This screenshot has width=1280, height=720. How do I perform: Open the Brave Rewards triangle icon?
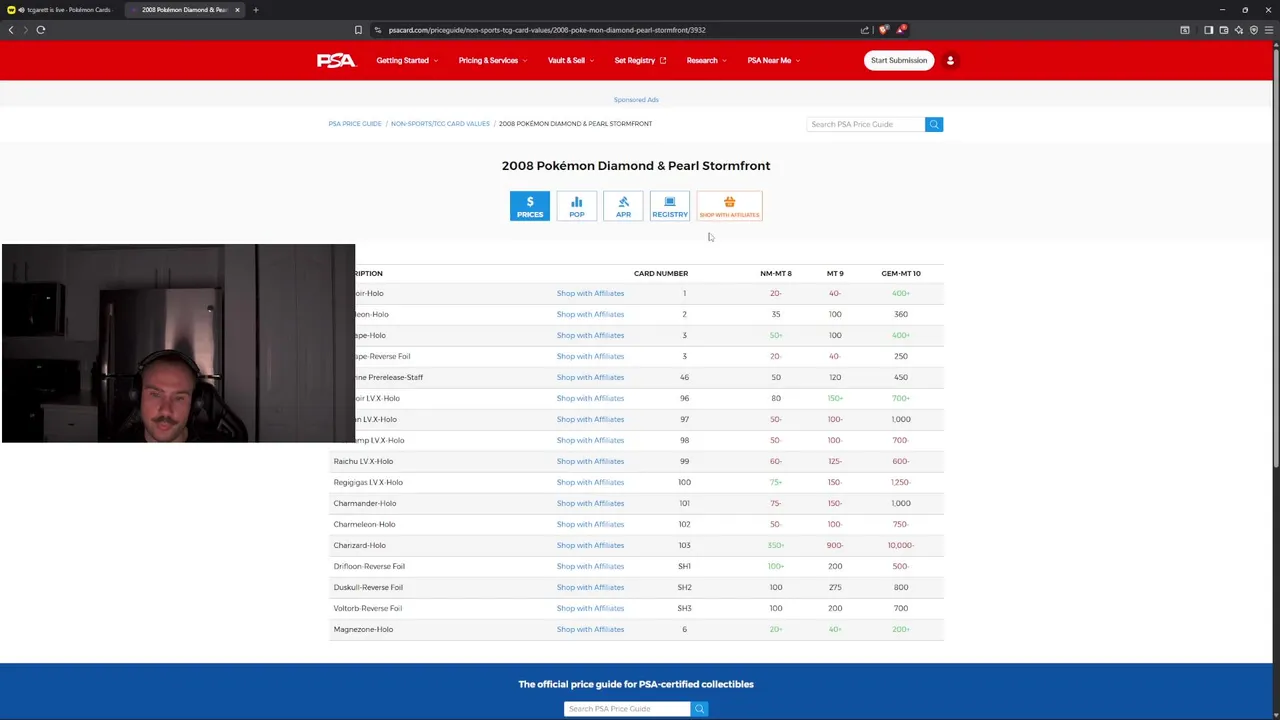click(901, 30)
